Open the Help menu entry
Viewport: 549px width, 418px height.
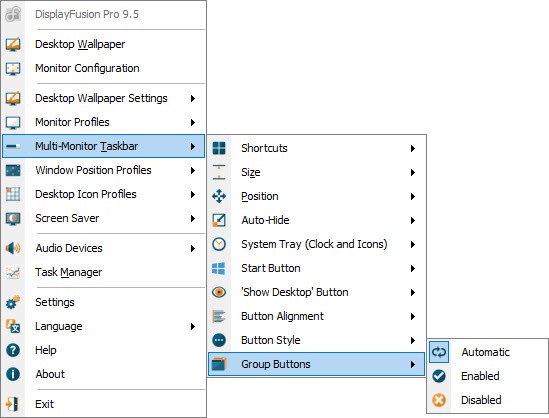click(x=104, y=350)
